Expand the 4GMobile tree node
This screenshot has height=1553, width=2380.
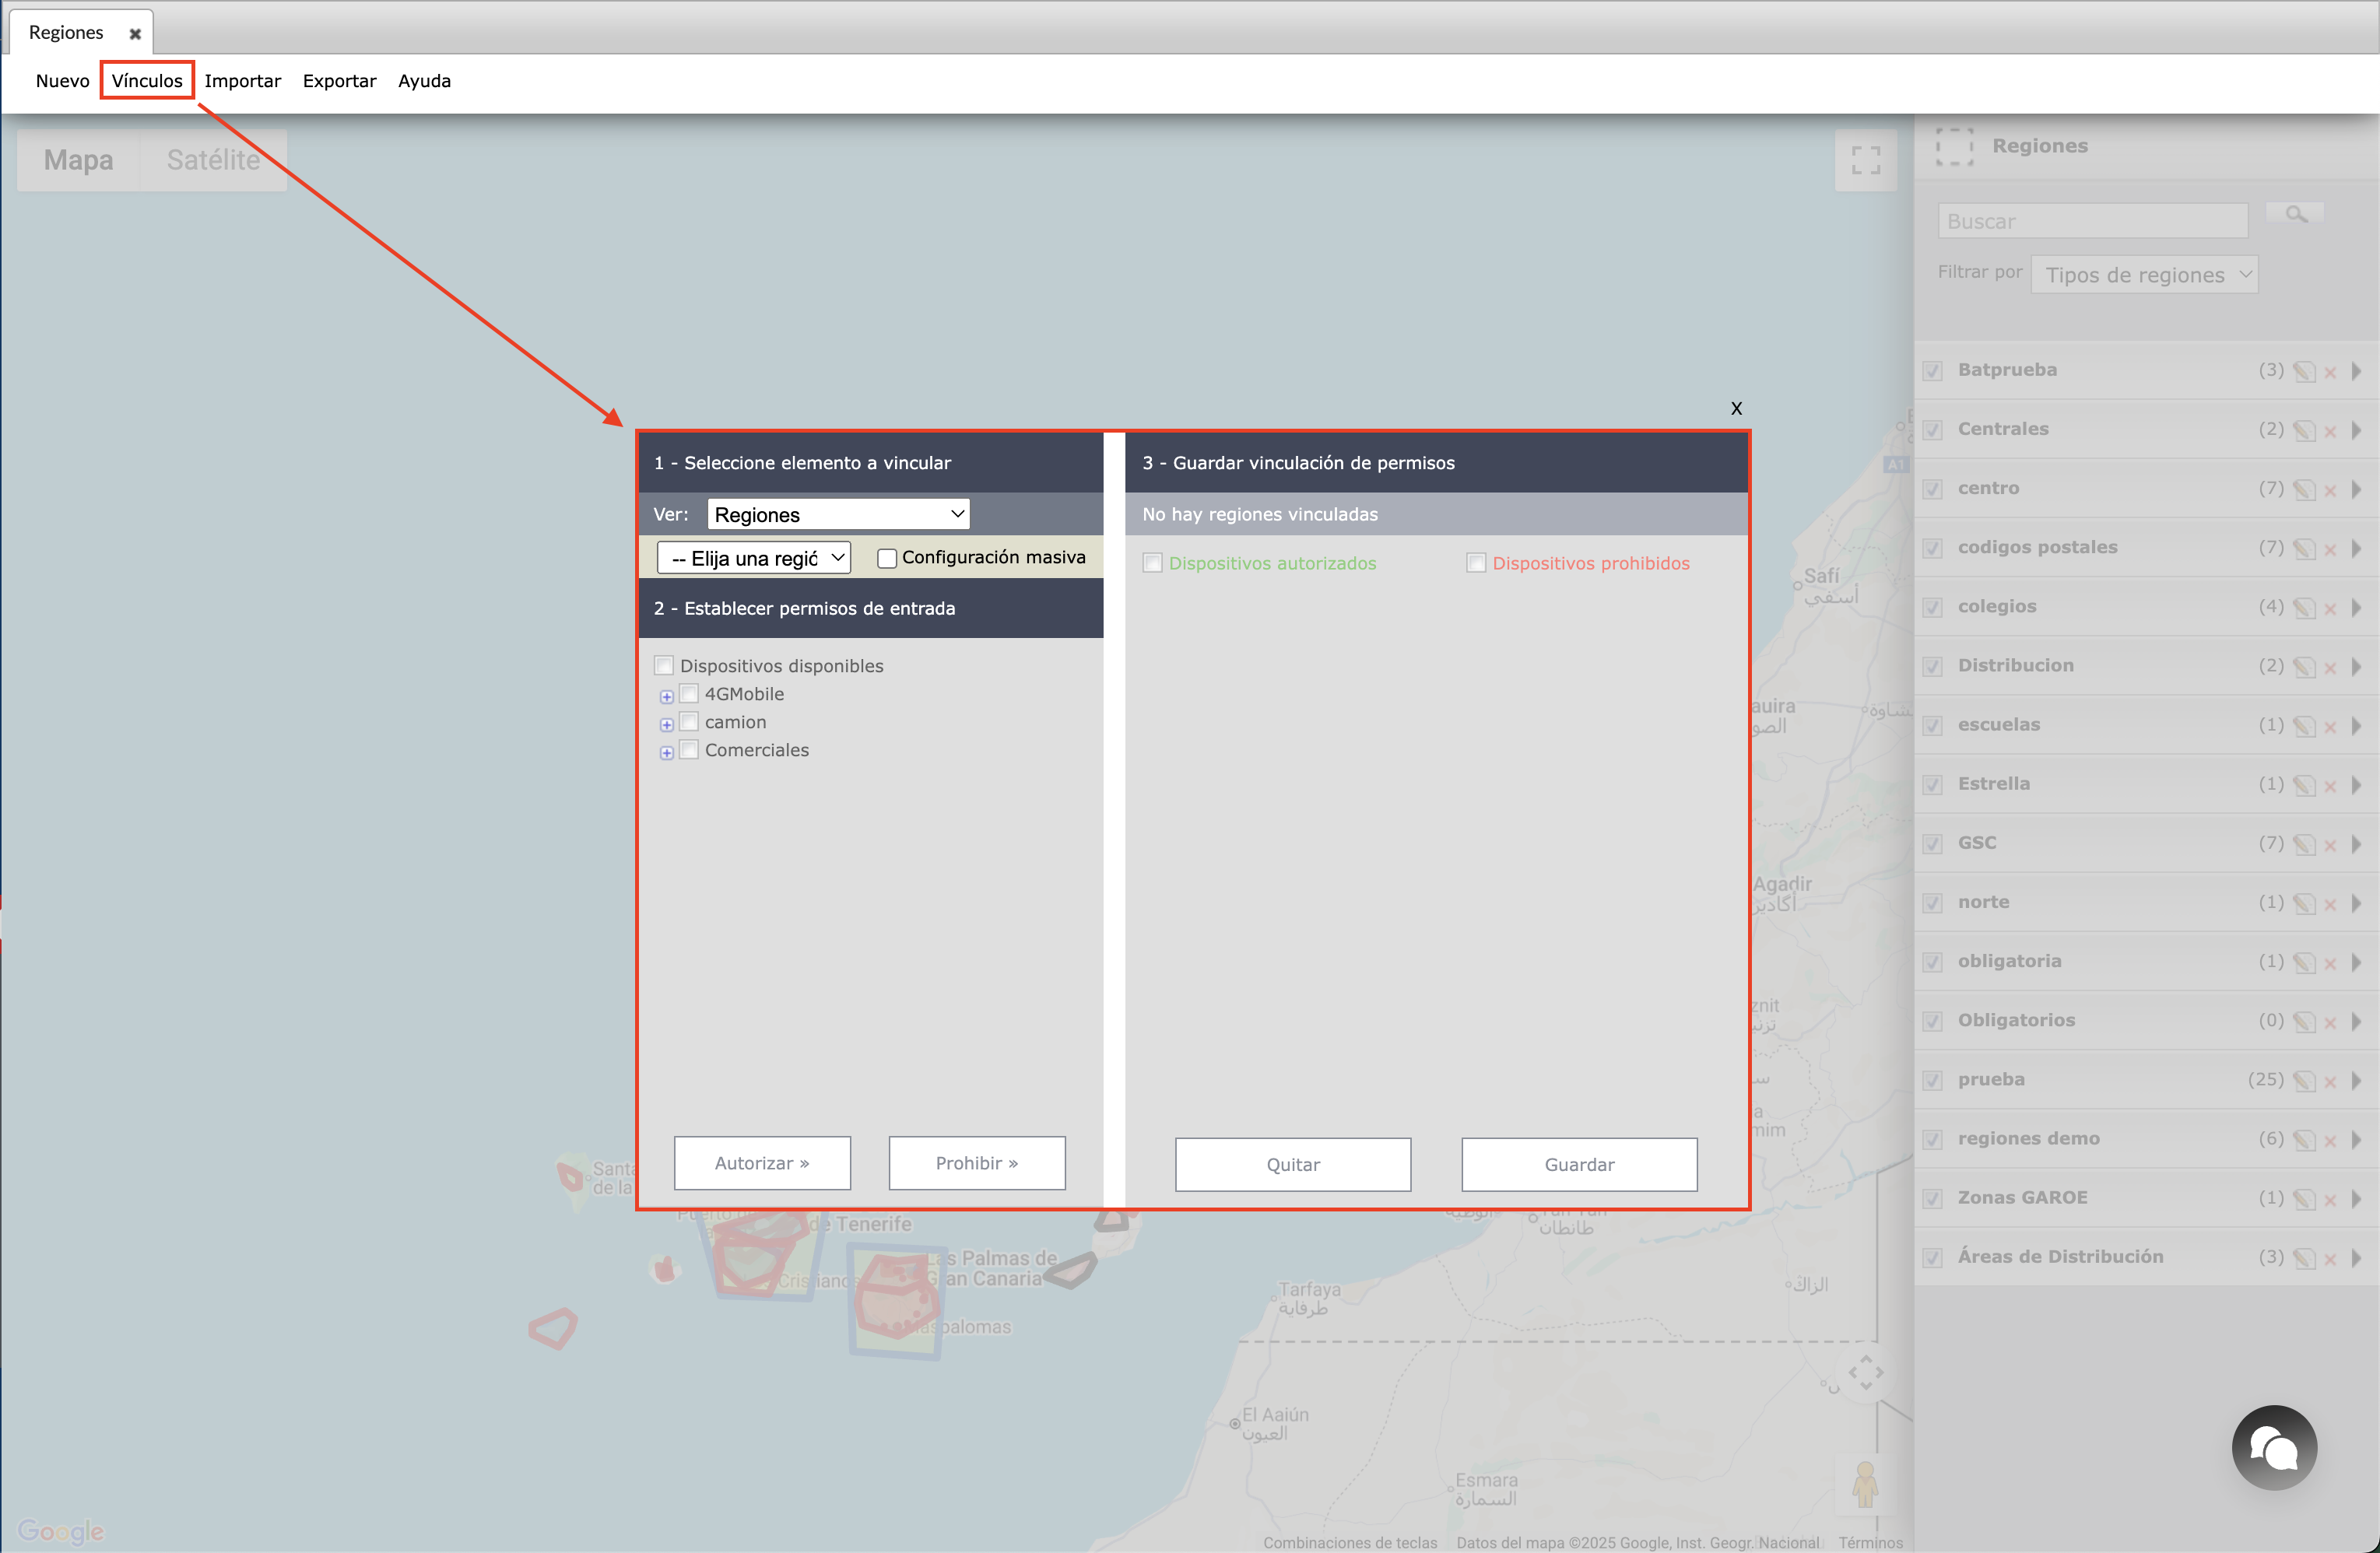tap(667, 696)
